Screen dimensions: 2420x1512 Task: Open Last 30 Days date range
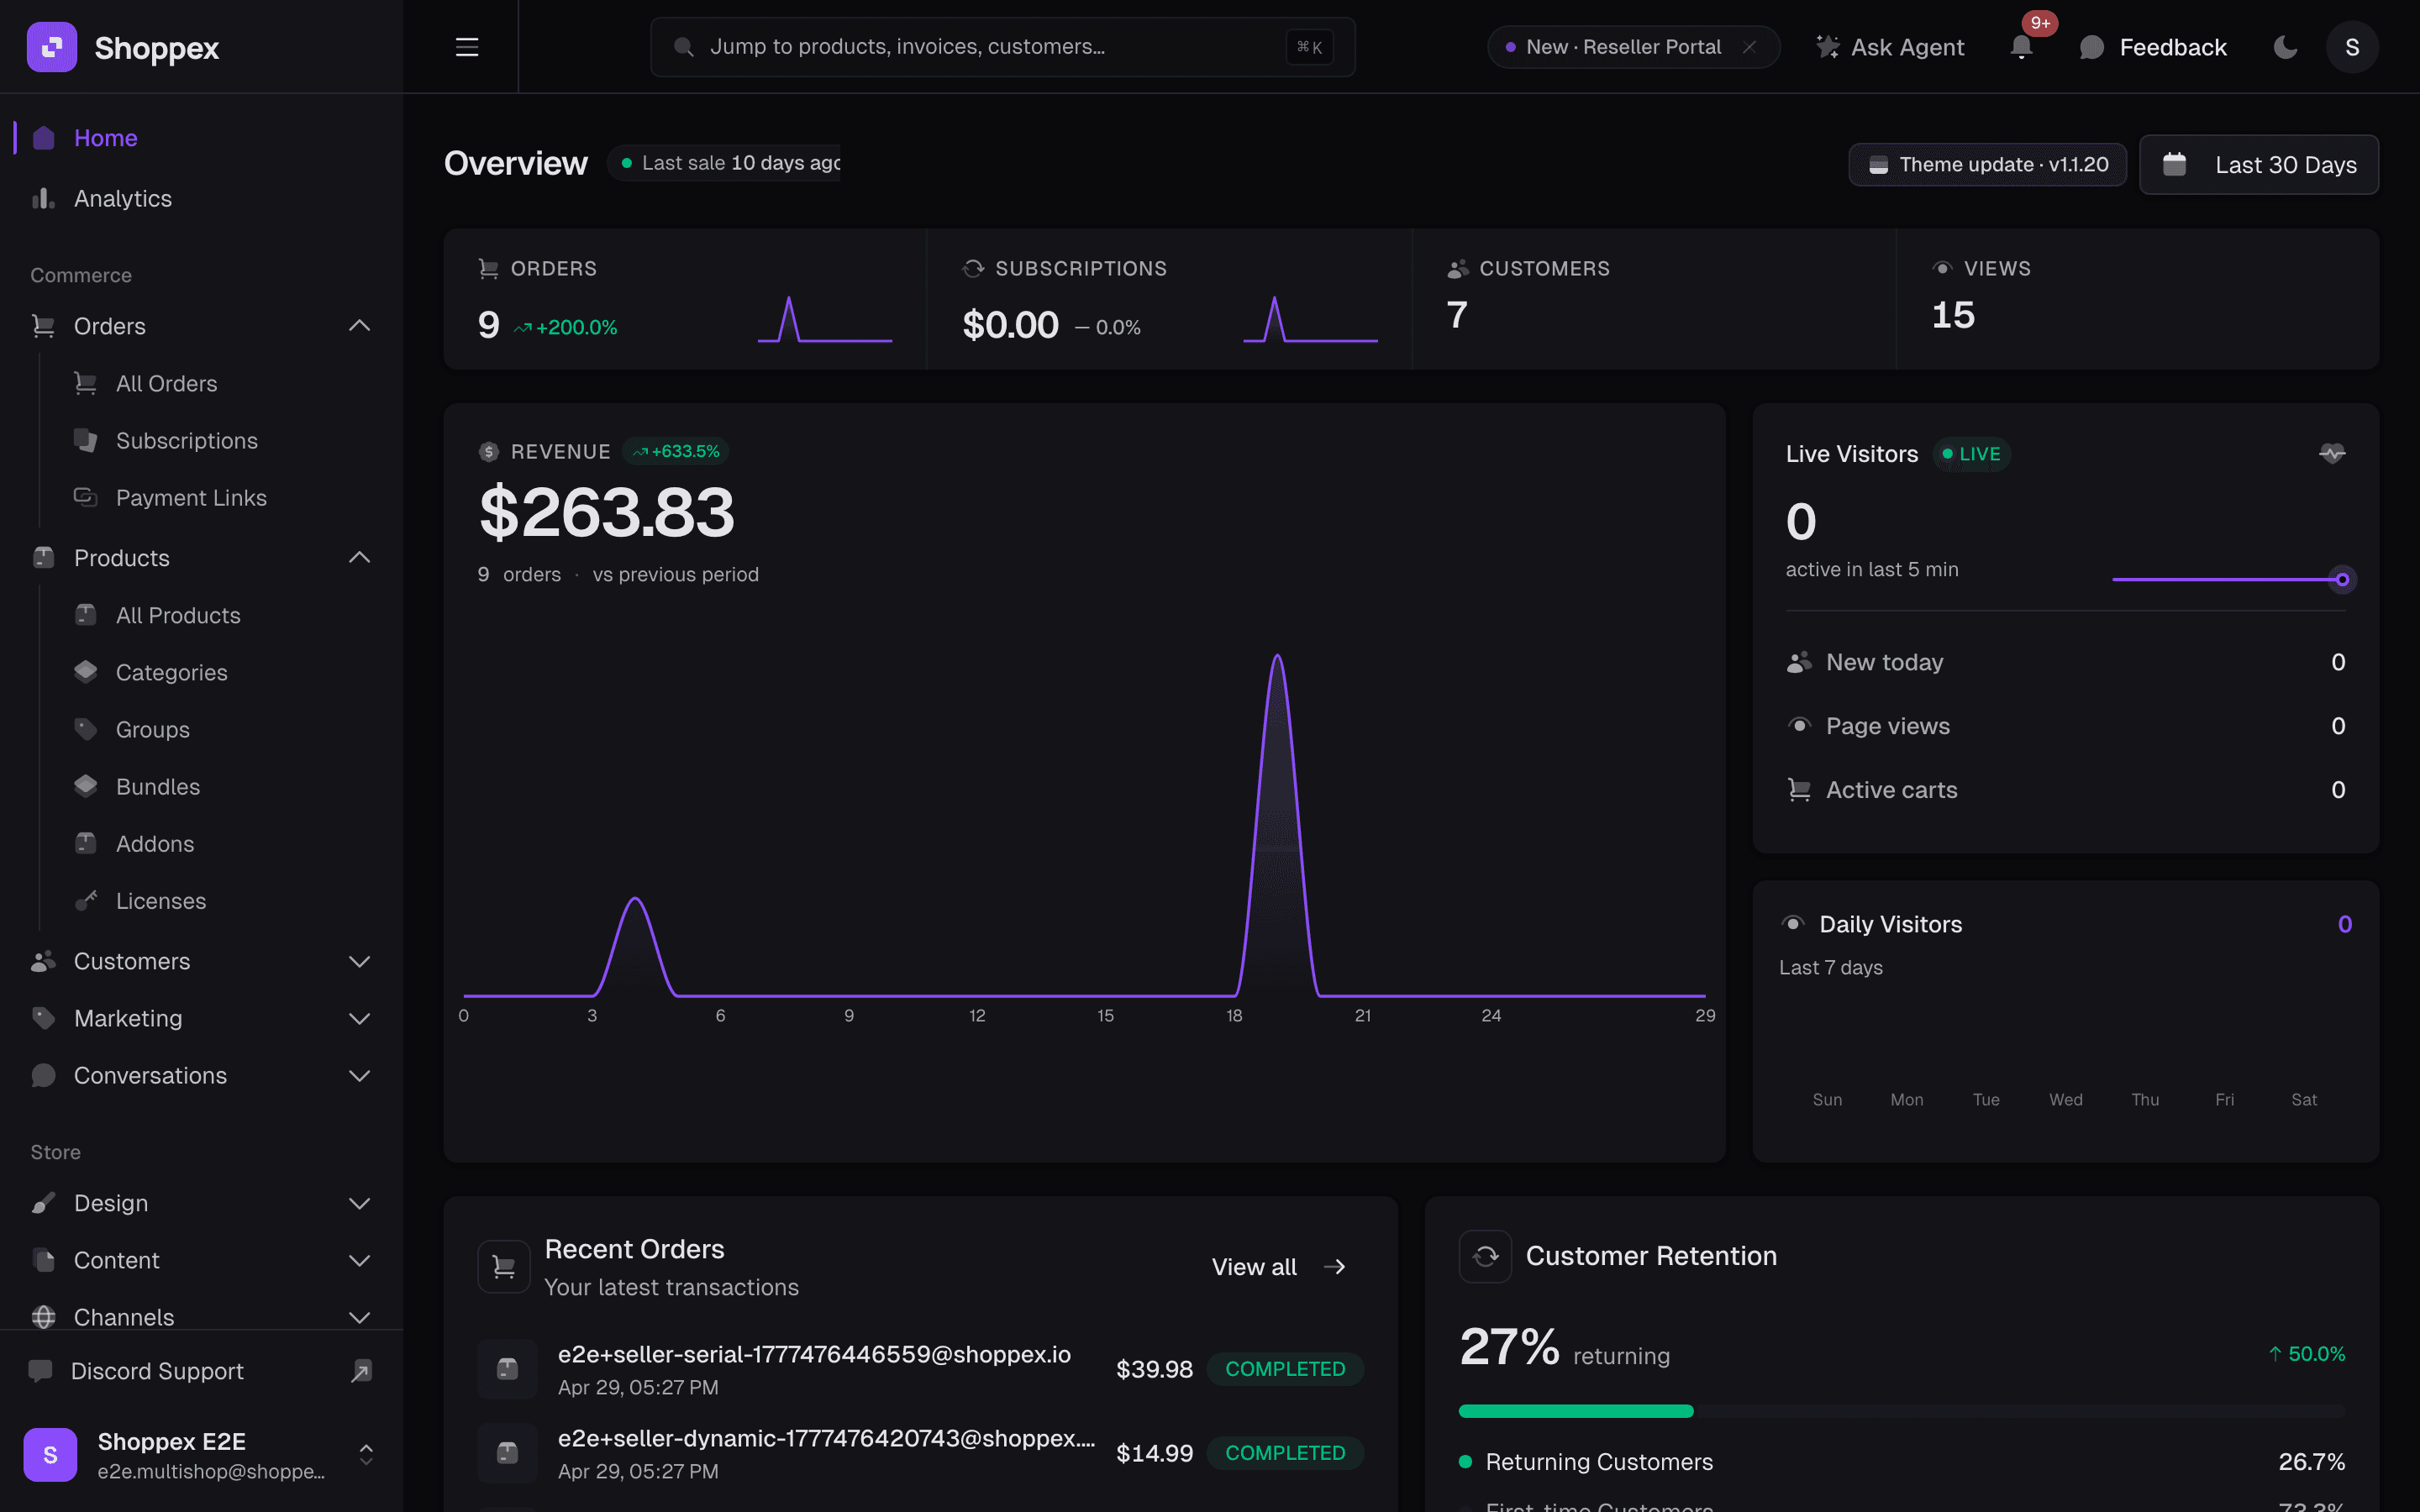pyautogui.click(x=2259, y=165)
